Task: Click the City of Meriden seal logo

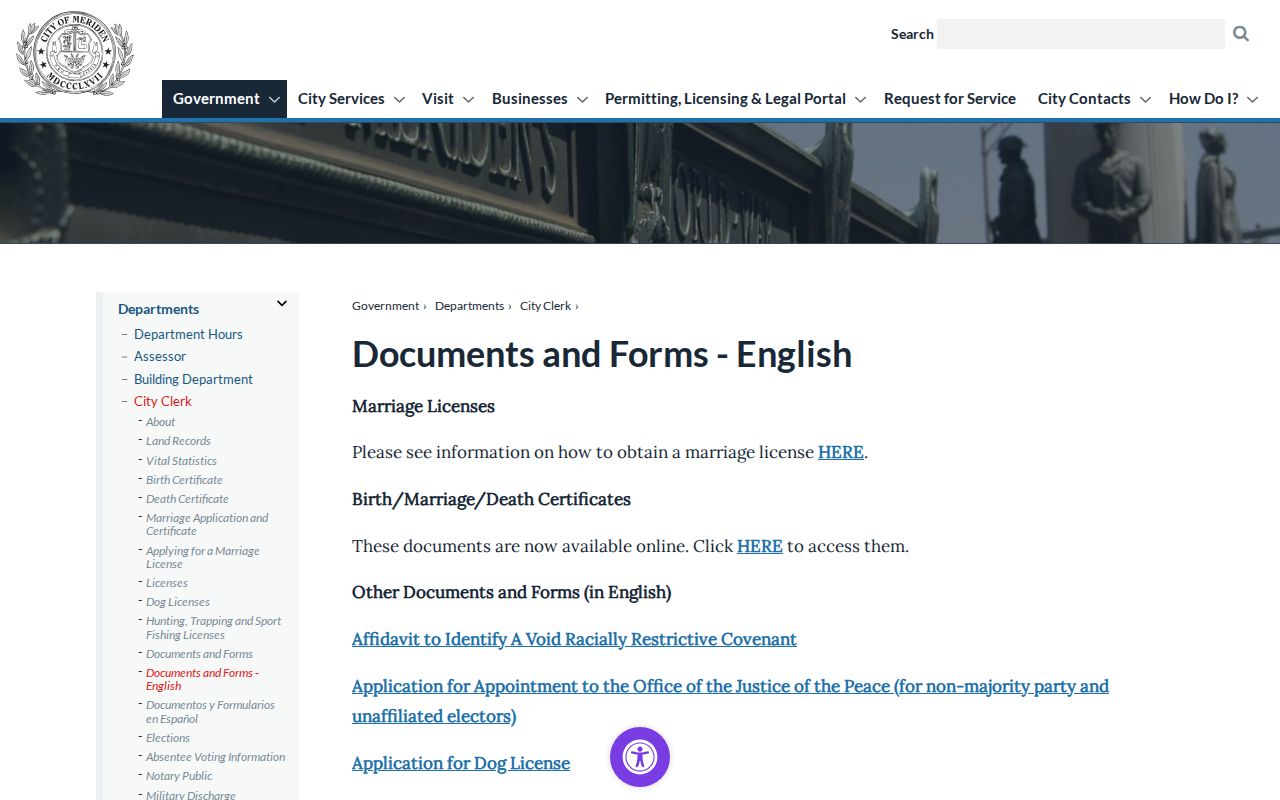Action: coord(75,53)
